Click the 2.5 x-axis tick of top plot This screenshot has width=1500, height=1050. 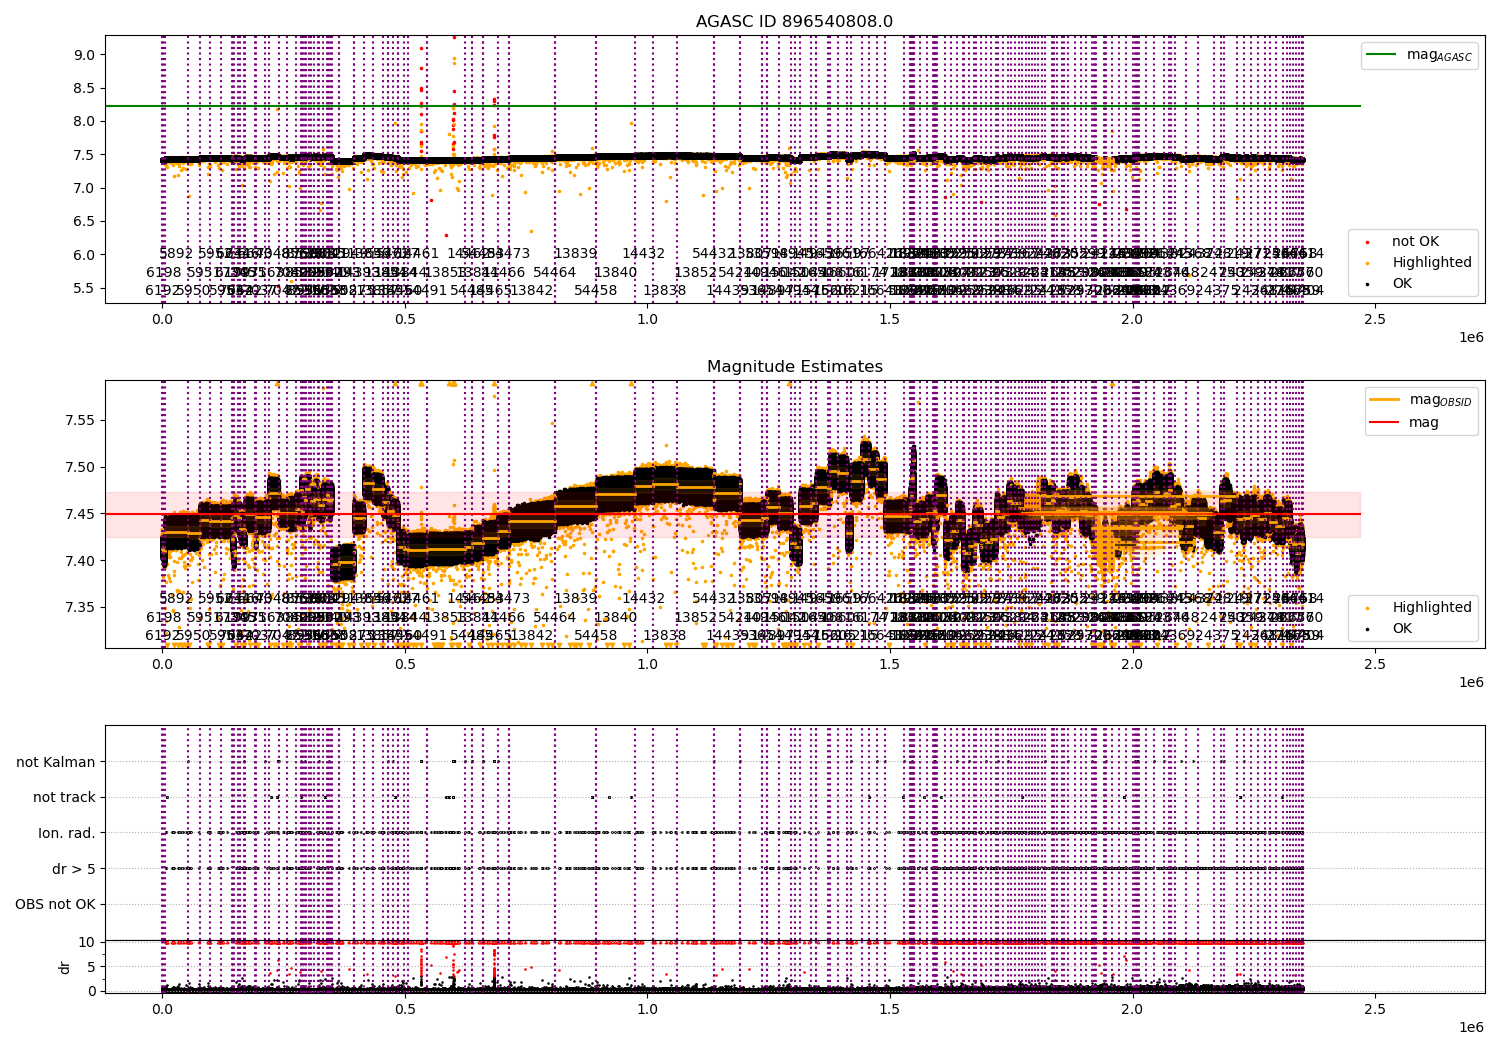[1374, 320]
